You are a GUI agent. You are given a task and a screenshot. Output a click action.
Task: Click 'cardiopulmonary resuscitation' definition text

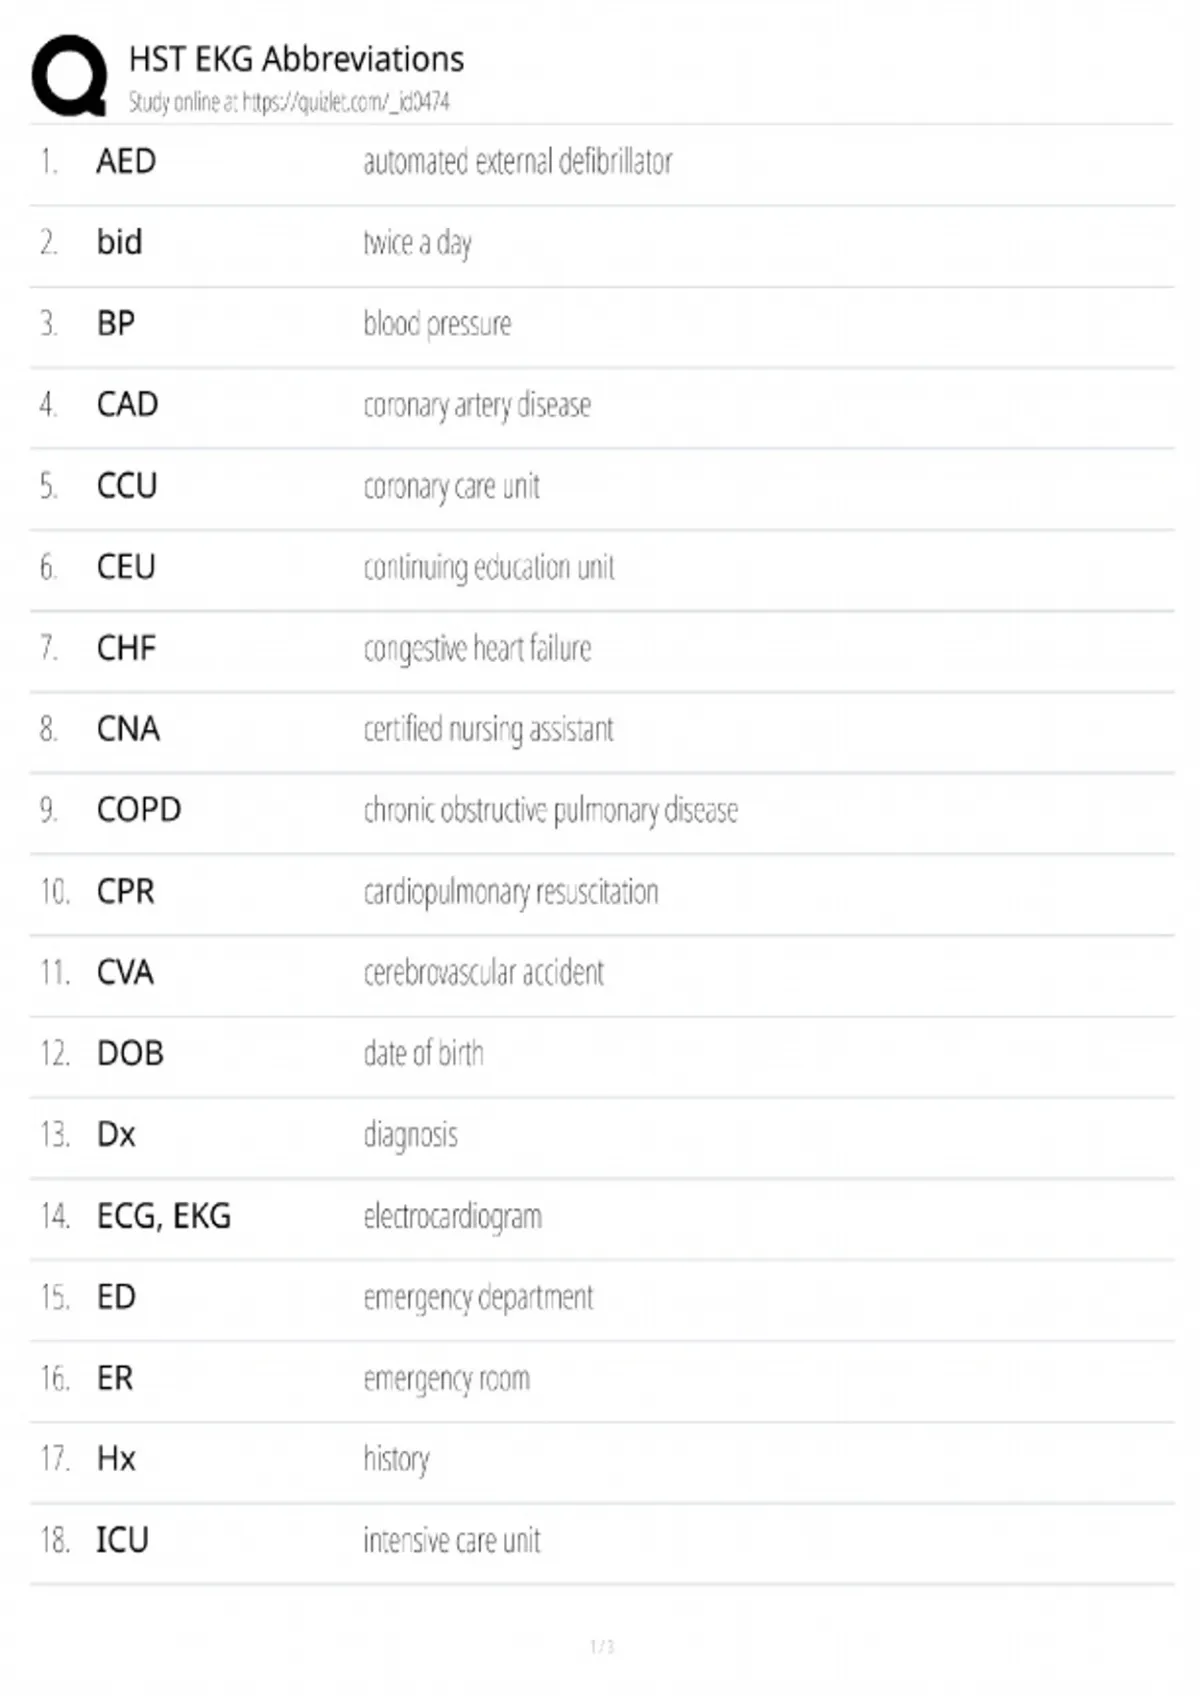(511, 891)
